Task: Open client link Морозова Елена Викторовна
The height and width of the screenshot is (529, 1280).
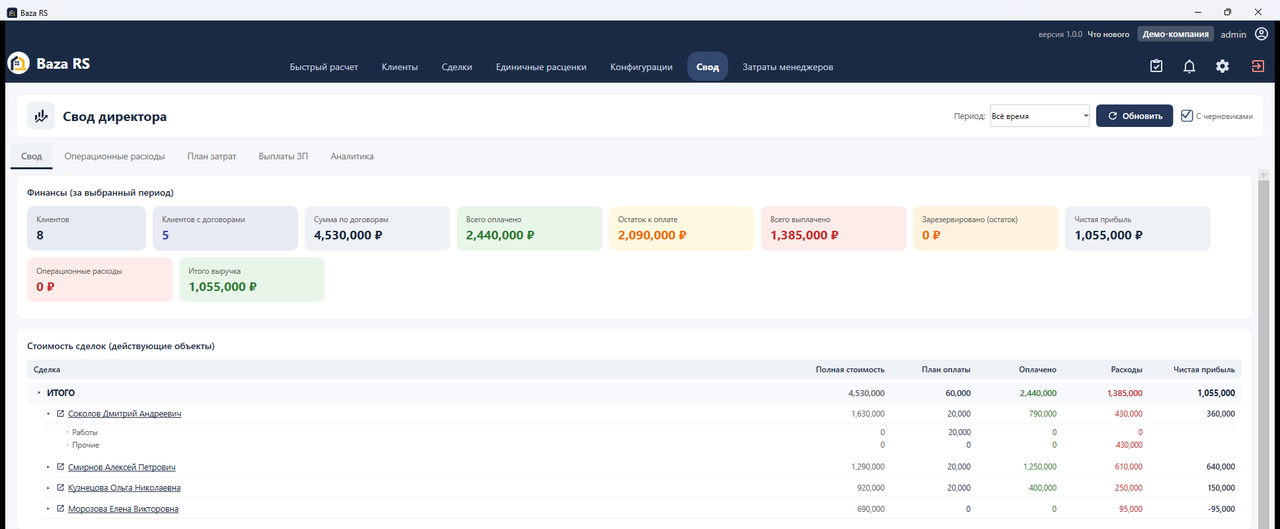Action: [x=124, y=509]
